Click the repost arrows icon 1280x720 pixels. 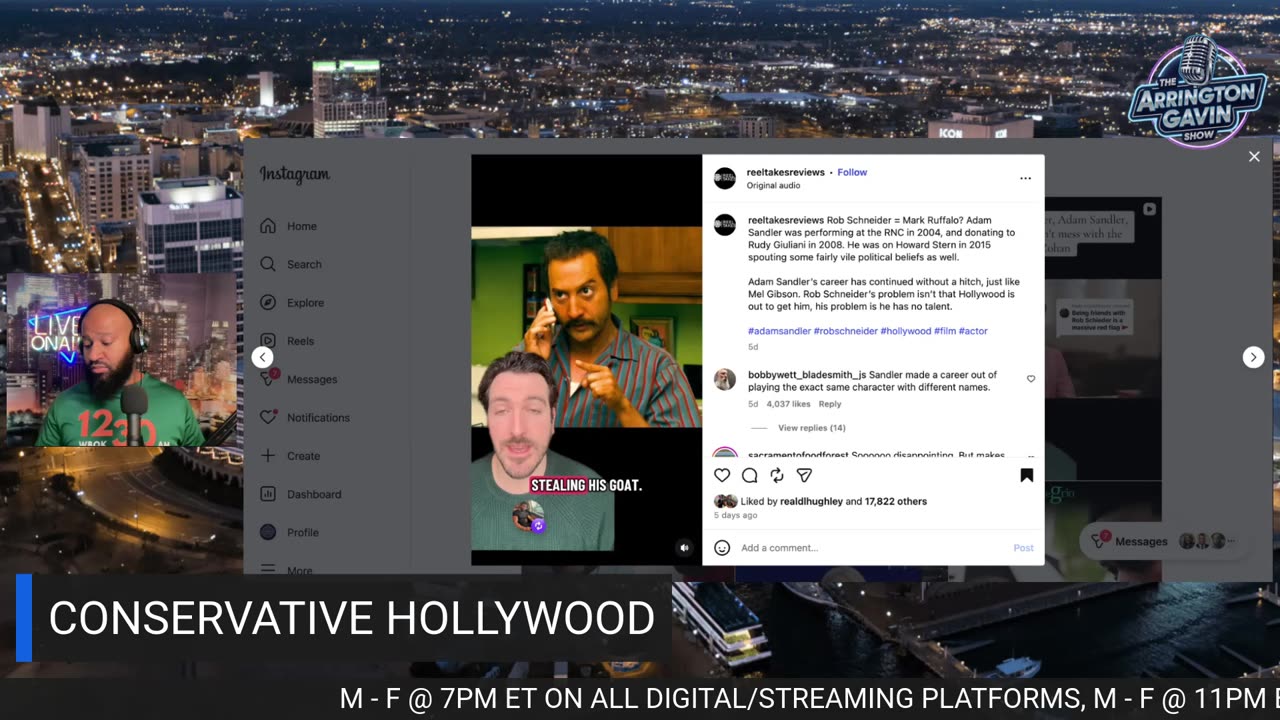point(777,475)
